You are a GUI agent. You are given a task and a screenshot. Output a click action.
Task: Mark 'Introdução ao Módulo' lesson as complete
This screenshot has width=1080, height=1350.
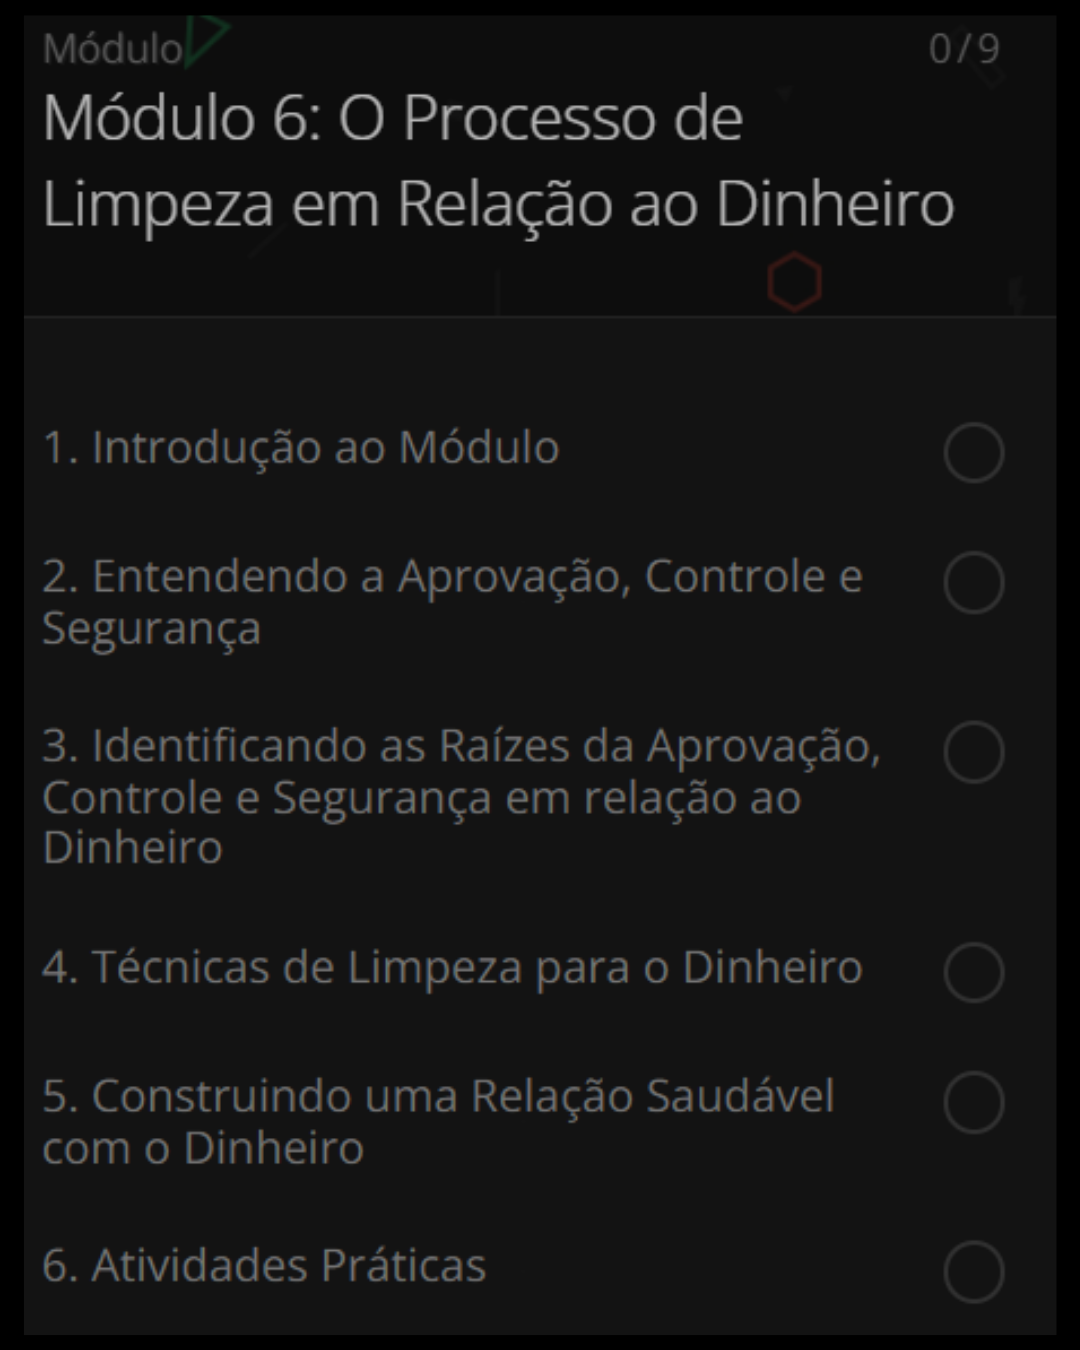tap(973, 452)
